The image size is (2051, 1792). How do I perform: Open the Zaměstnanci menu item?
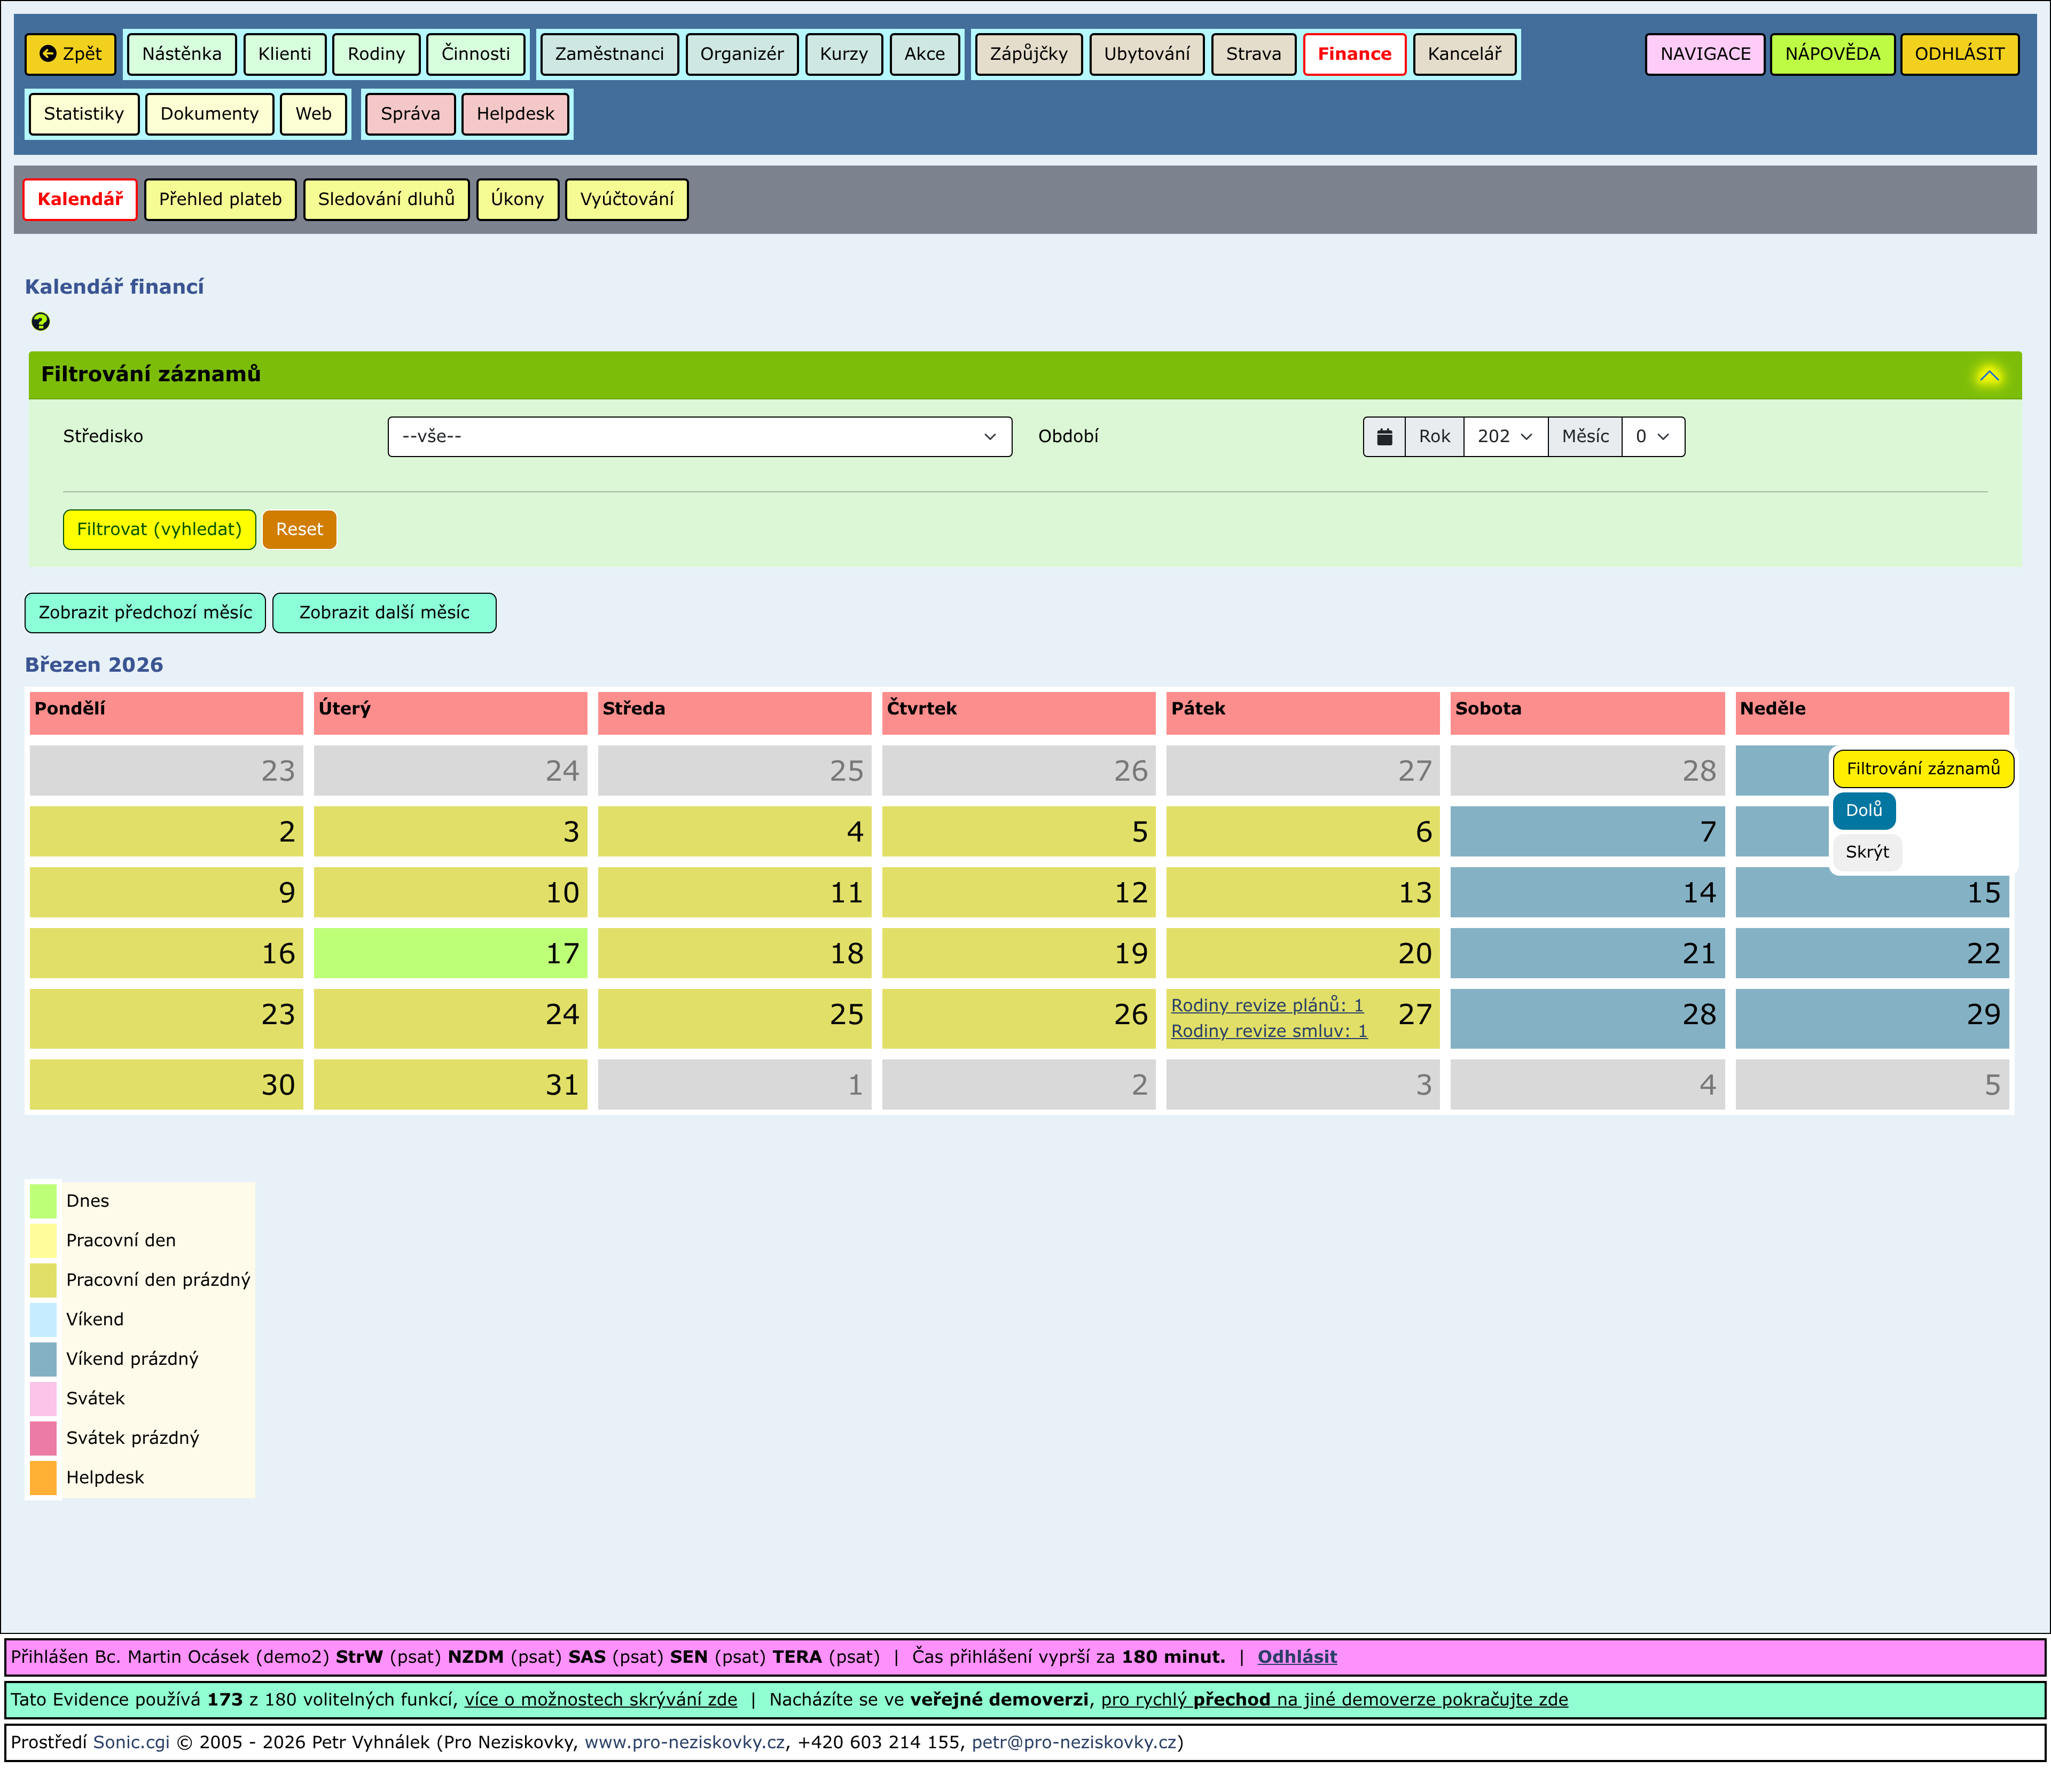(x=609, y=54)
